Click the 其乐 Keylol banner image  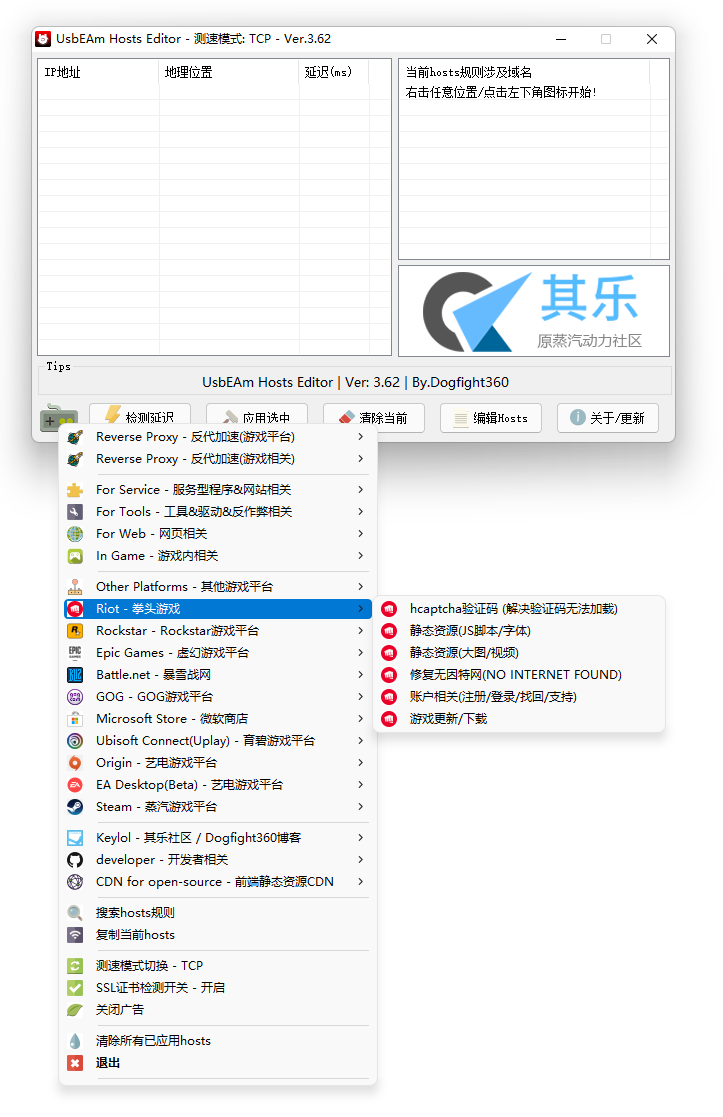tap(534, 311)
